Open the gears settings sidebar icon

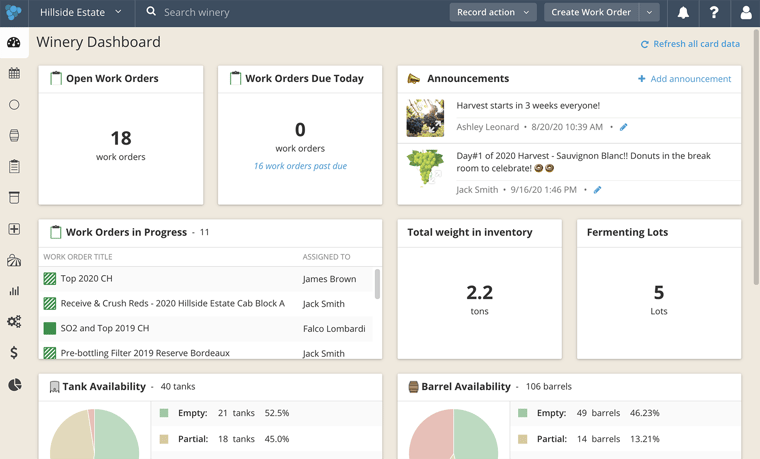[x=14, y=321]
